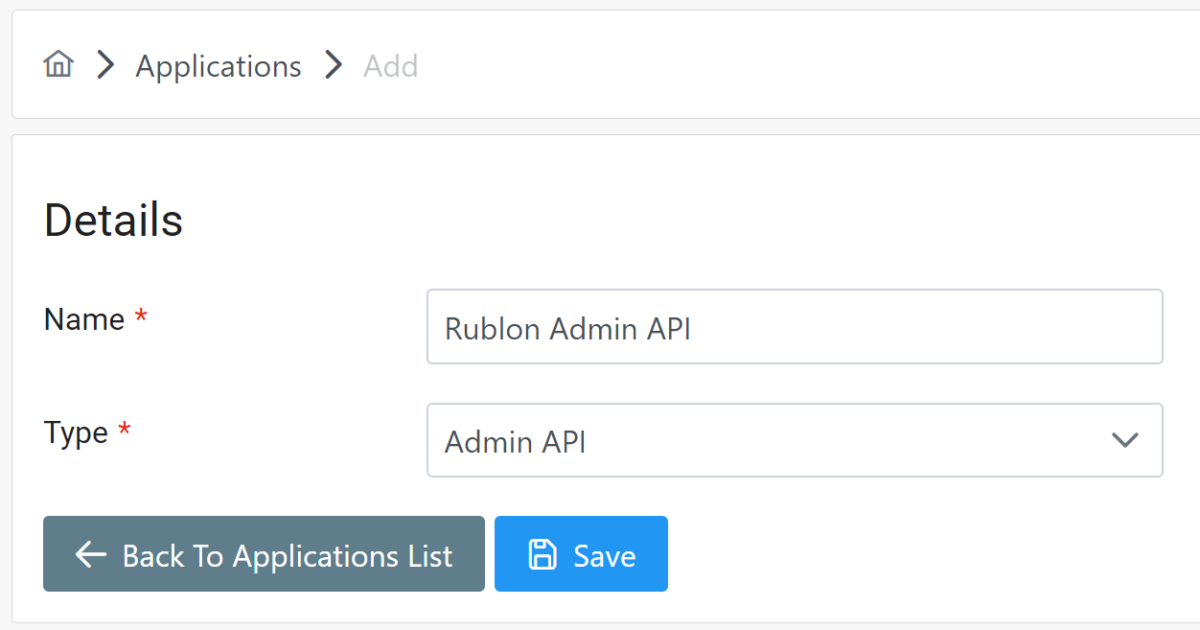Focus the Name input field
The width and height of the screenshot is (1200, 630).
[x=794, y=327]
